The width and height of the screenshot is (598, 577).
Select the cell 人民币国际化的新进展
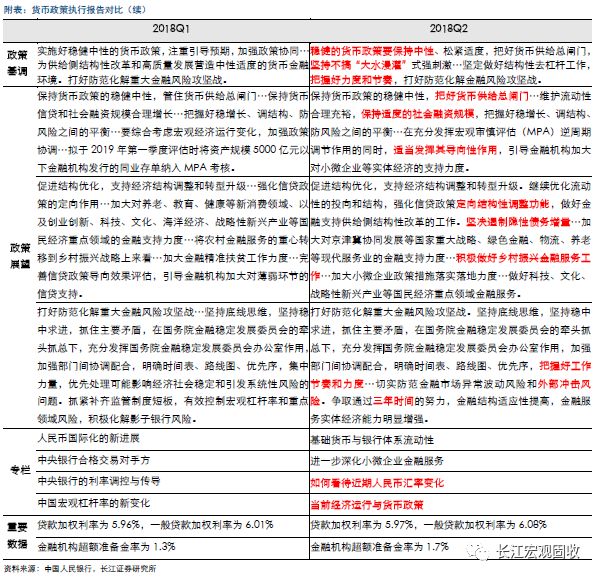[88, 438]
